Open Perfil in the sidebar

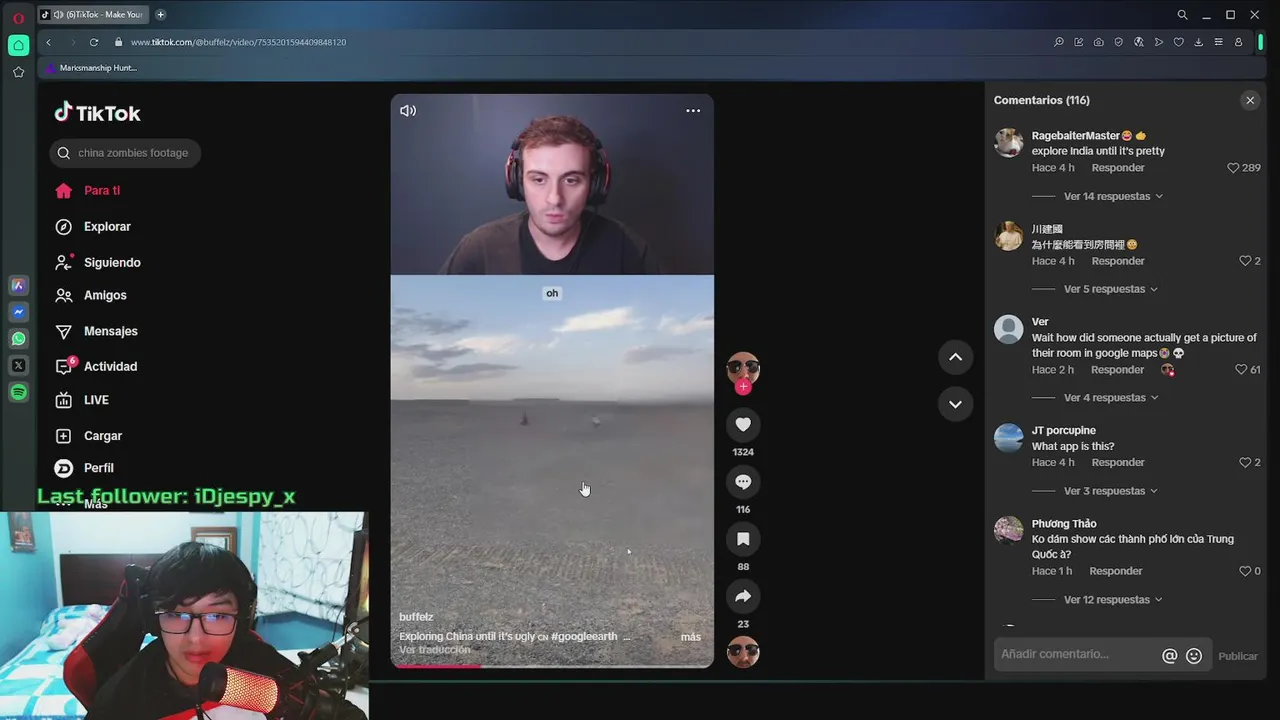(x=98, y=468)
